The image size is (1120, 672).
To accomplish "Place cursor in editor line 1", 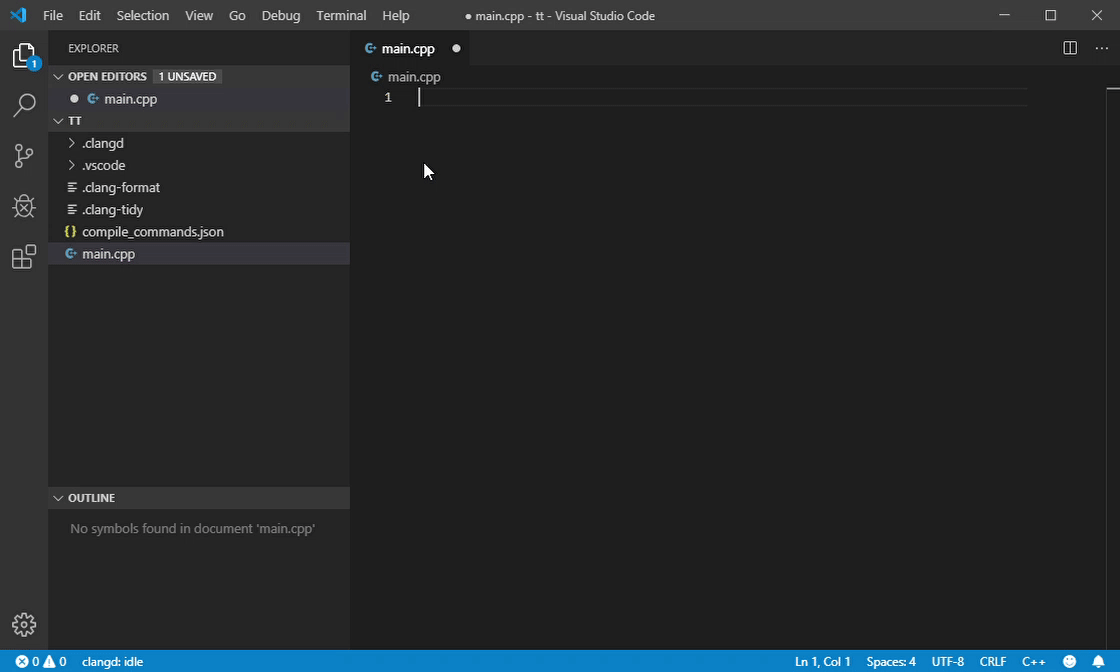I will 721,97.
